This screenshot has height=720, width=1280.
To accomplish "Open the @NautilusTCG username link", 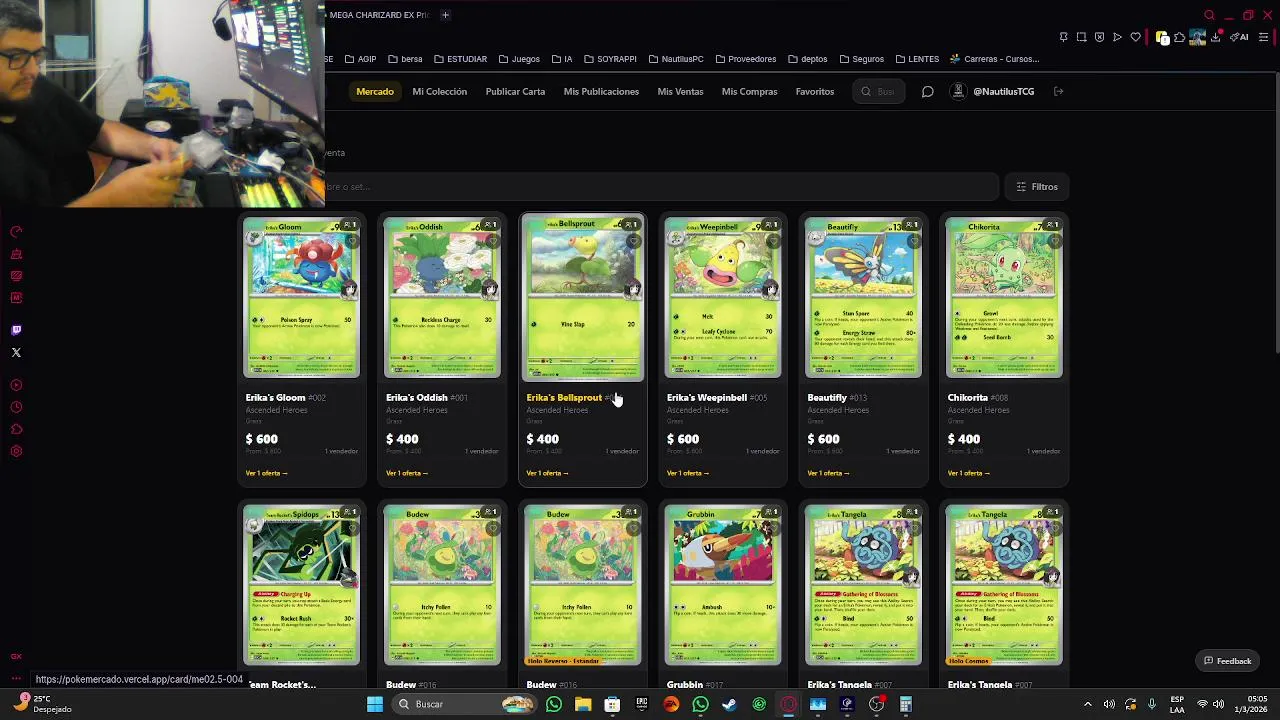I will [x=1003, y=92].
